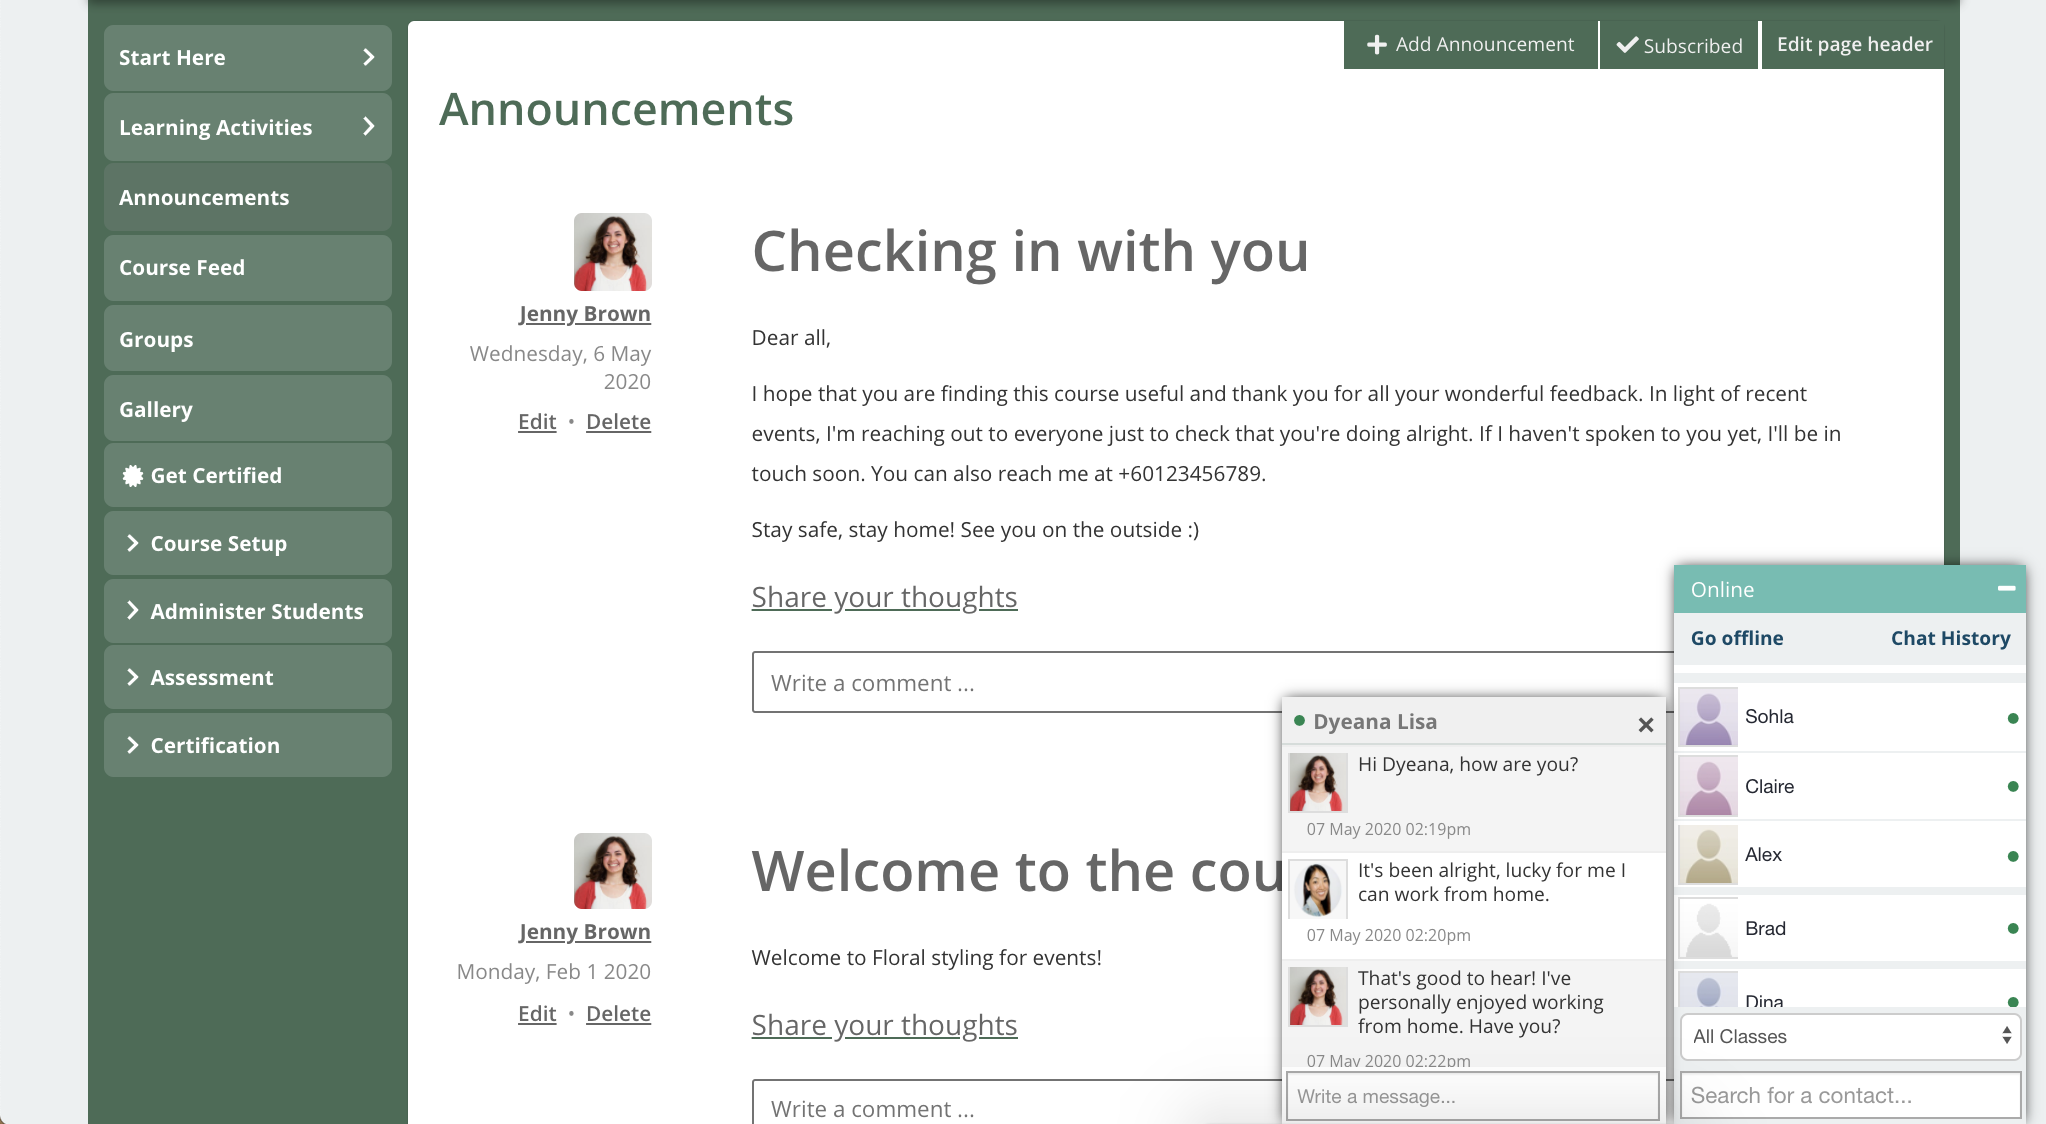2046x1124 pixels.
Task: Close the Dyeana Lisa chat window
Action: point(1645,724)
